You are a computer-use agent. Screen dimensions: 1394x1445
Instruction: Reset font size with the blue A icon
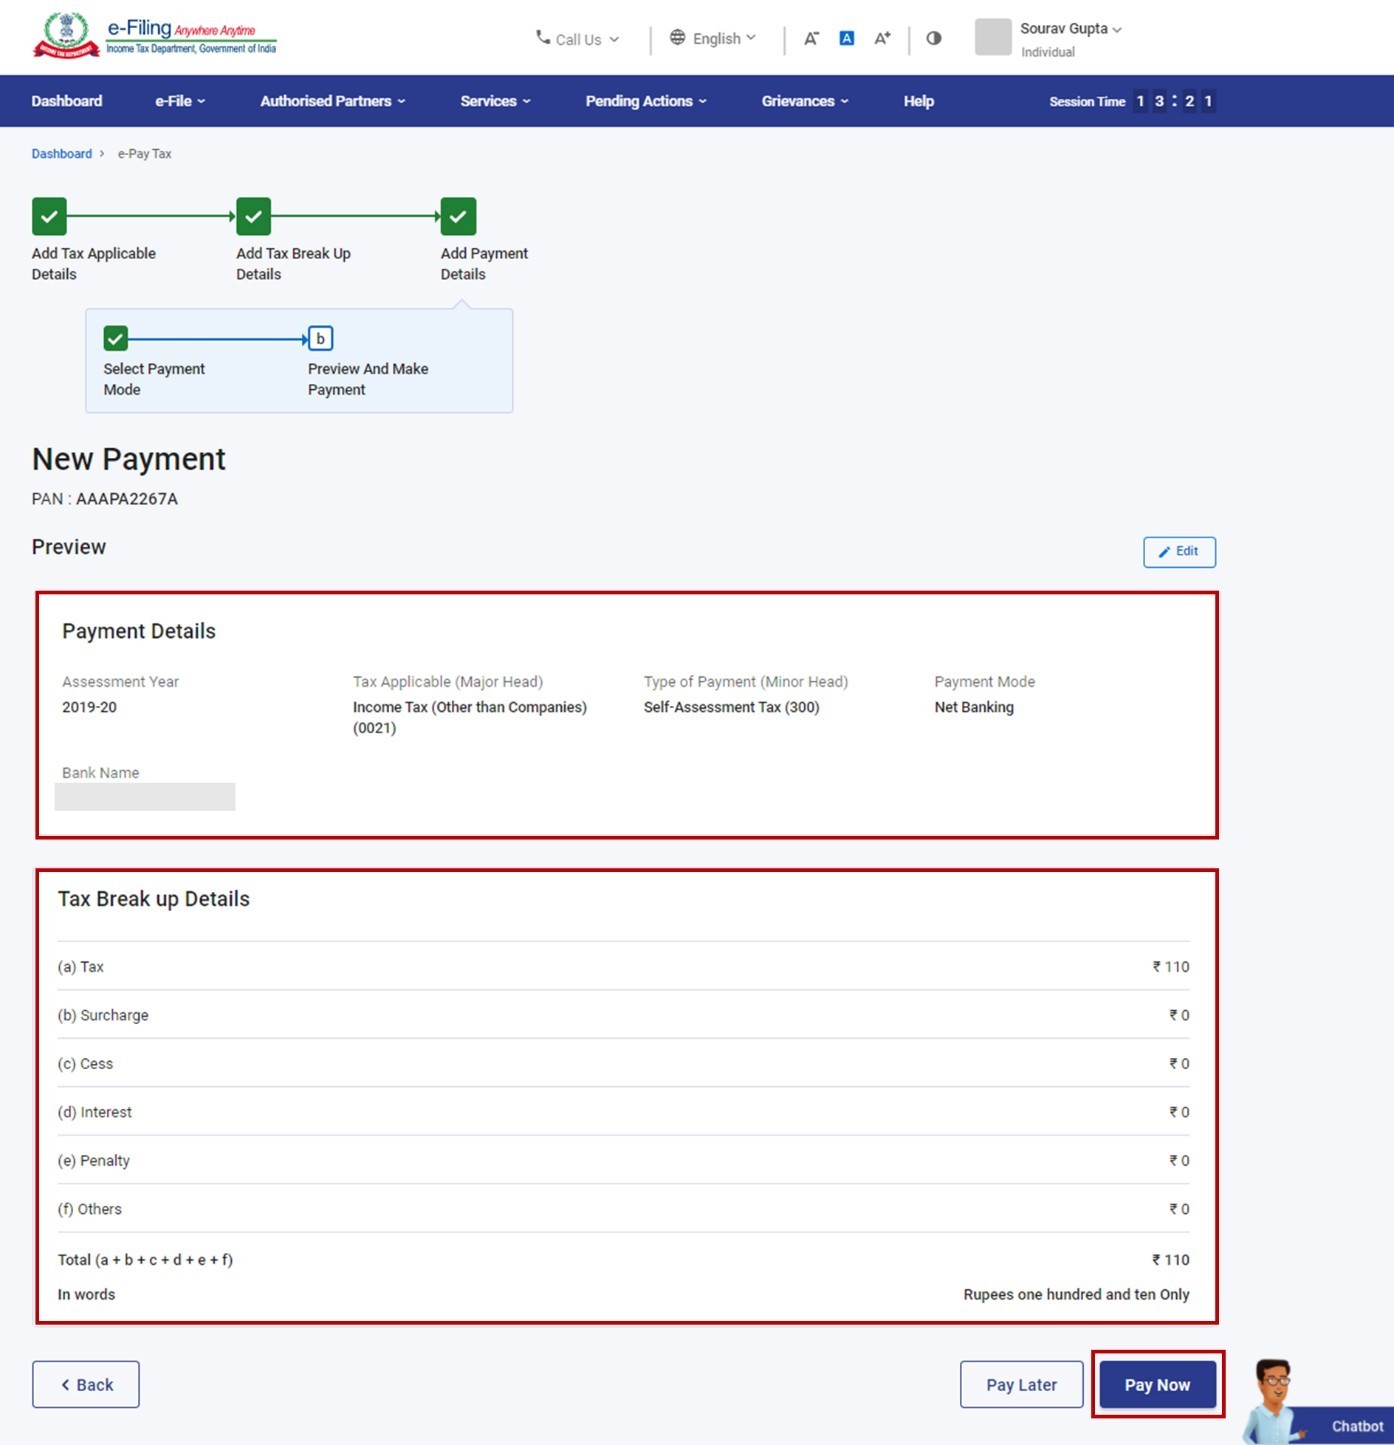[x=846, y=37]
